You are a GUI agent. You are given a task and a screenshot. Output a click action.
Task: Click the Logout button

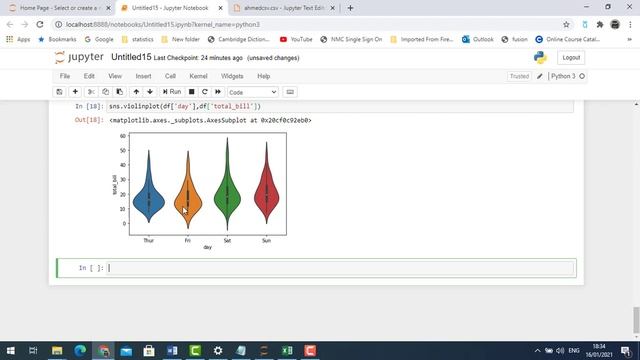(571, 58)
